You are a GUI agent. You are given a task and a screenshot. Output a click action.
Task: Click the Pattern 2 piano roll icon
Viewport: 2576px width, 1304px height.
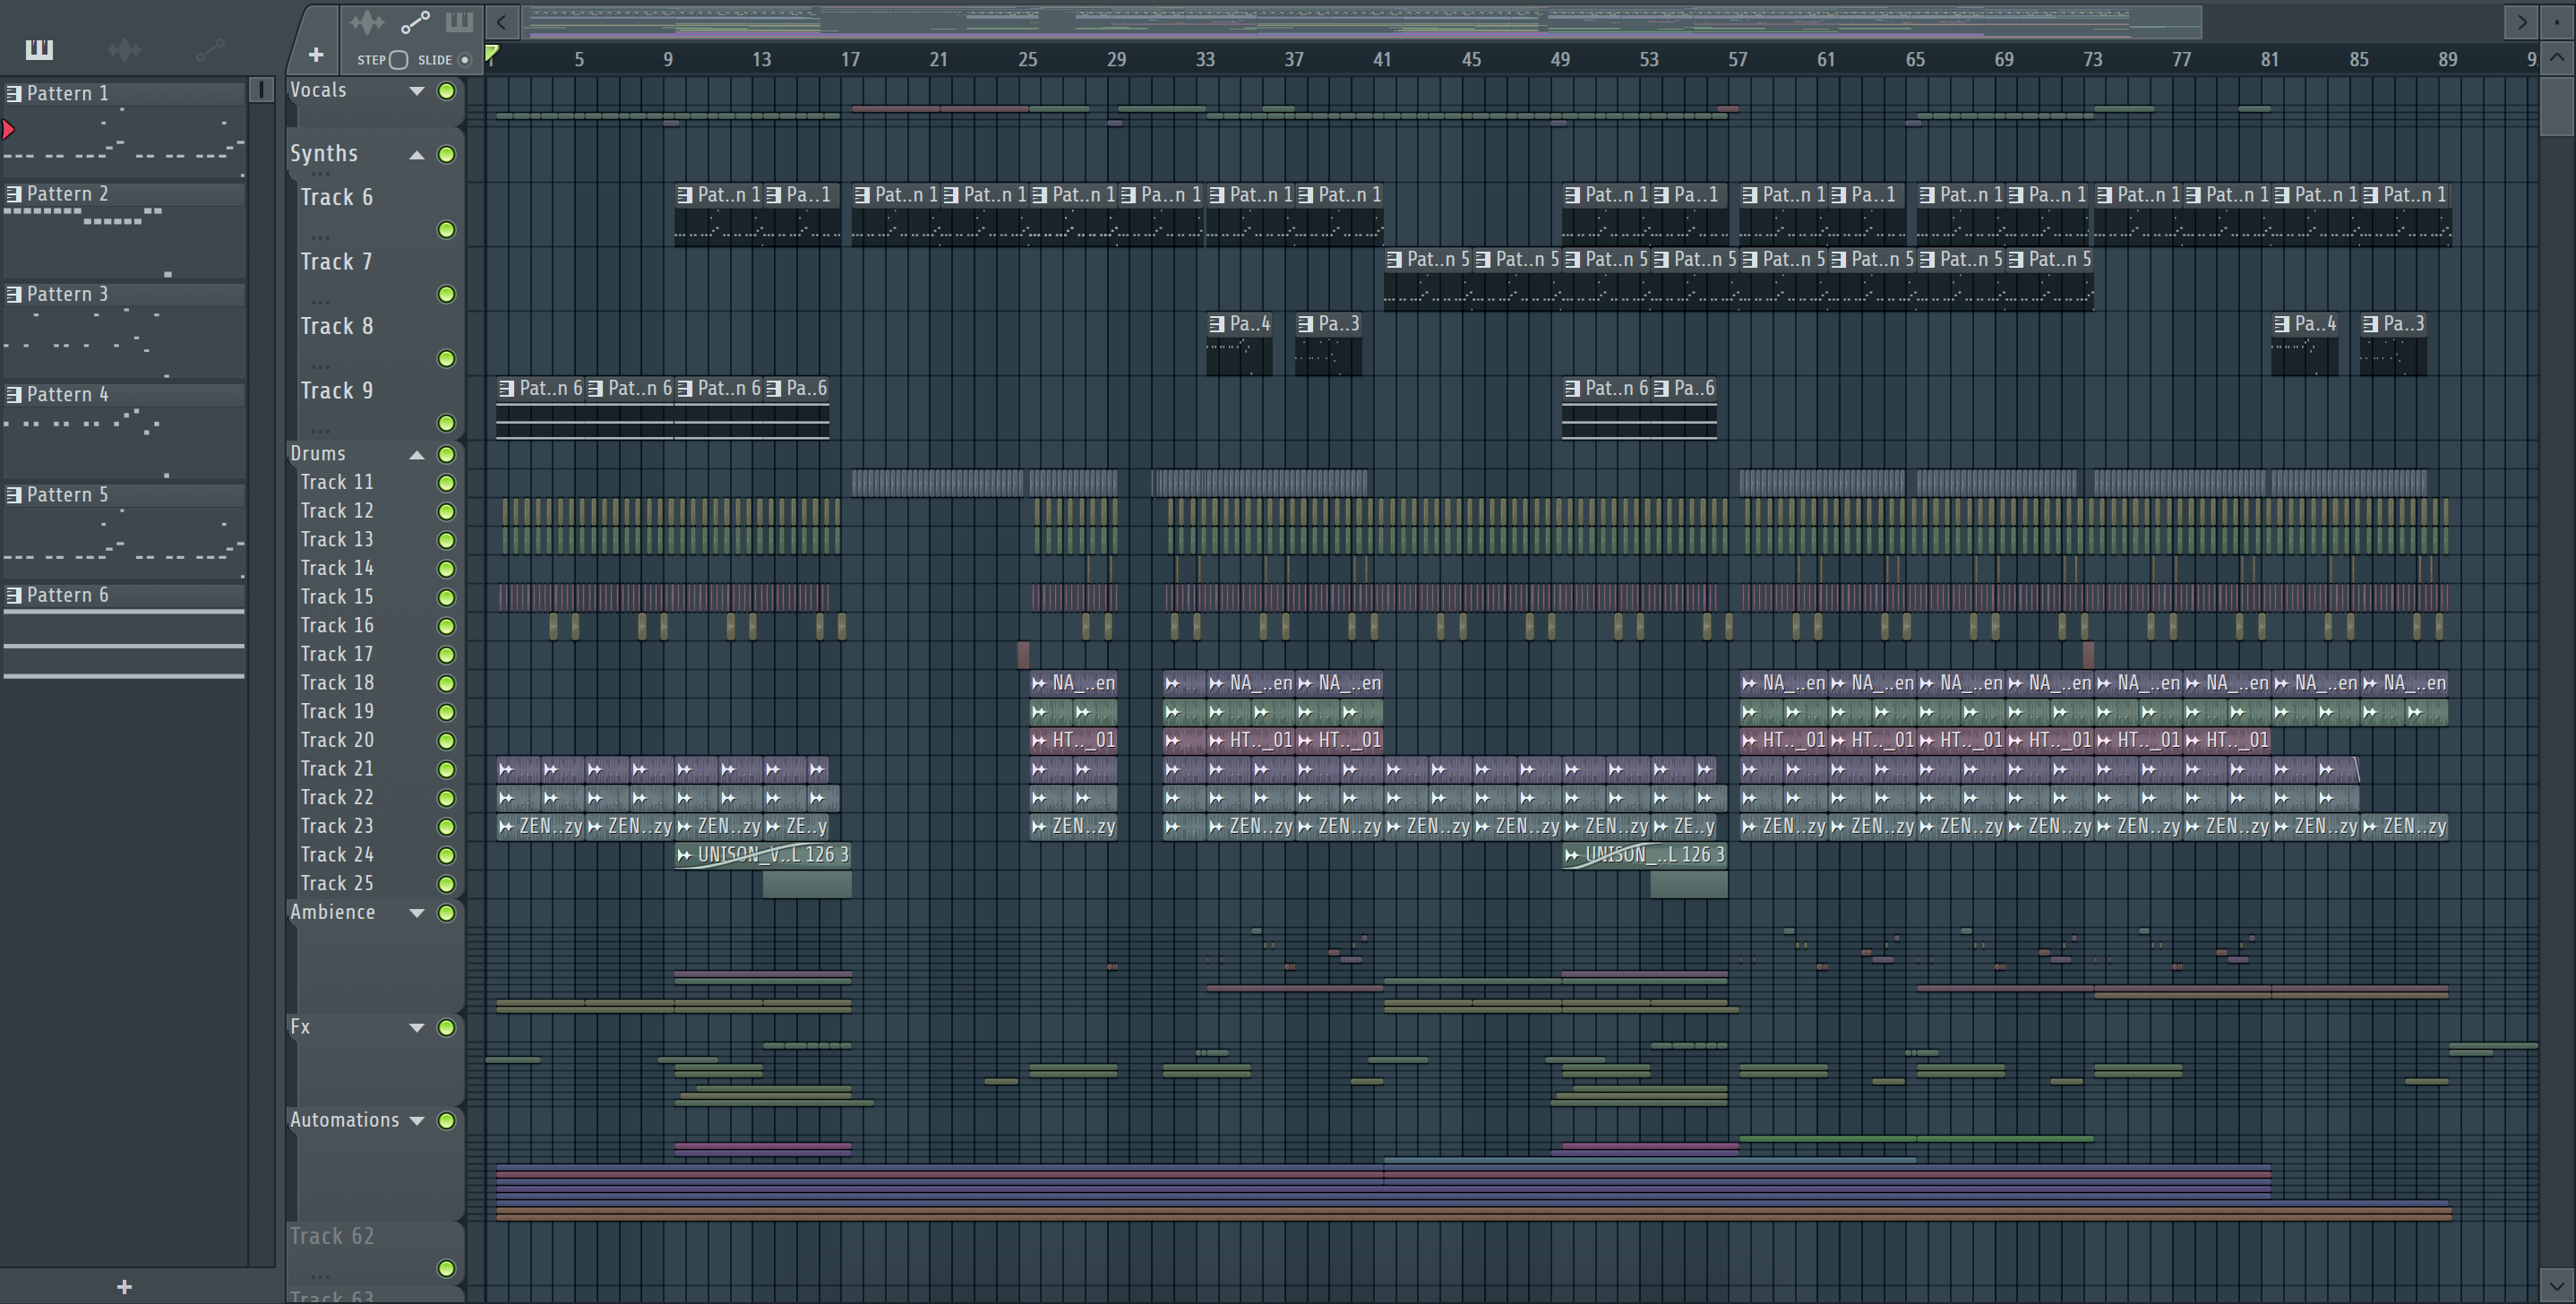coord(14,194)
